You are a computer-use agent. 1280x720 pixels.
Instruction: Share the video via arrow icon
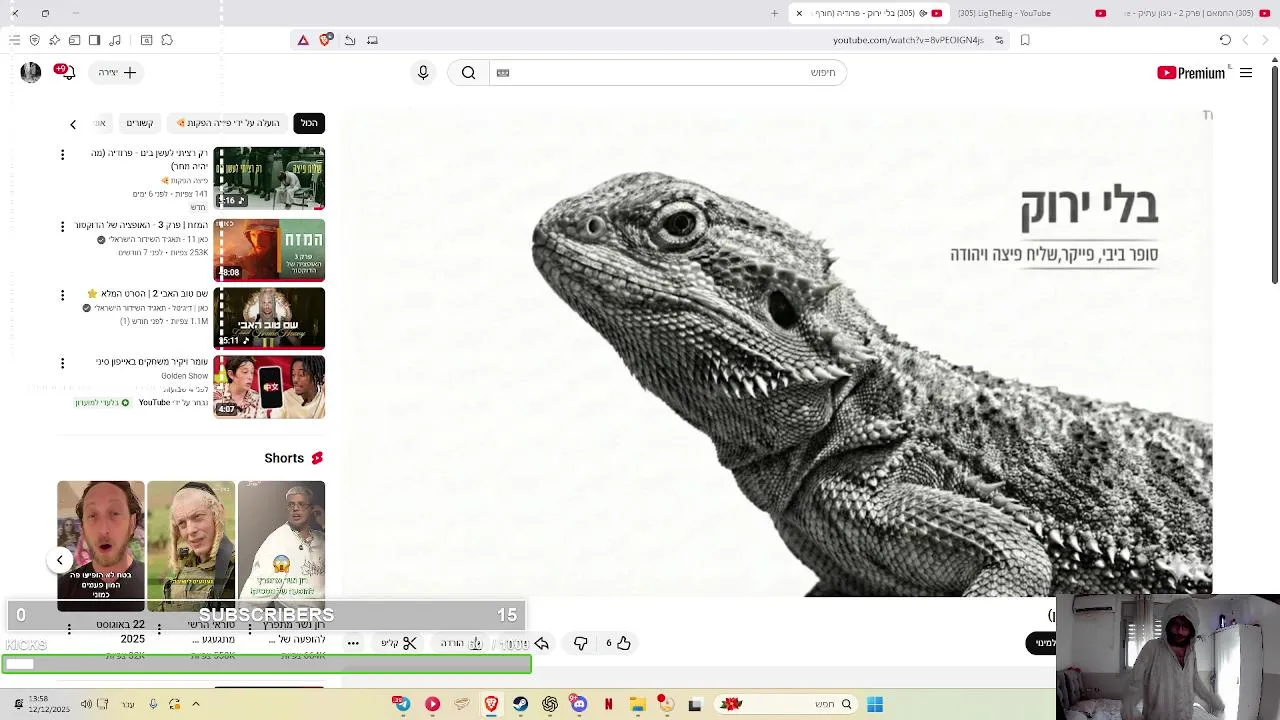[x=541, y=643]
